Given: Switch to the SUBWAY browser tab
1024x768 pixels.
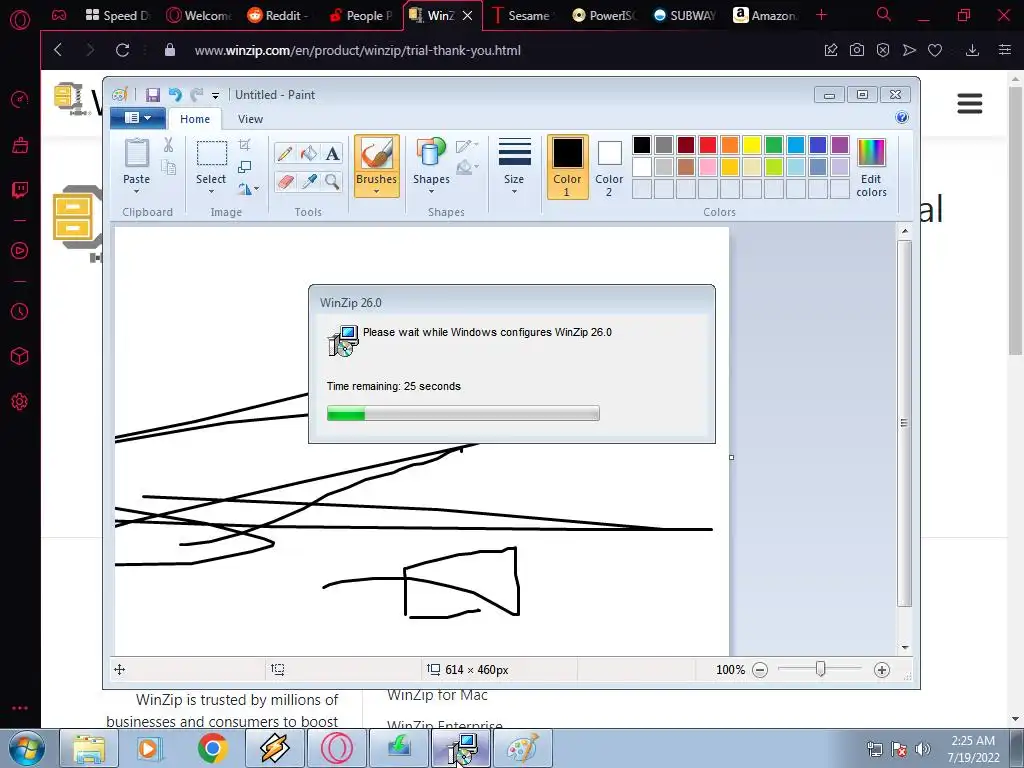Looking at the screenshot, I should point(684,15).
